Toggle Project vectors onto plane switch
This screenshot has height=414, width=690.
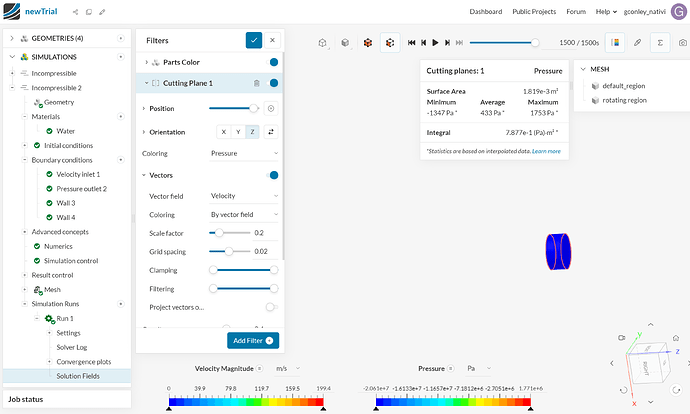coord(272,307)
